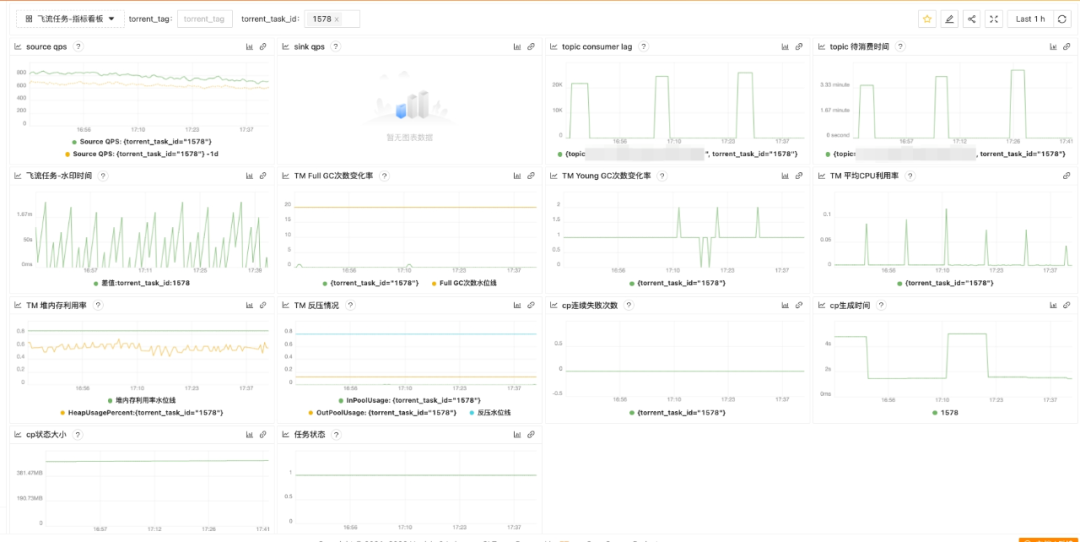Click link icon on cp状态大小 panel
1080x542 pixels.
click(262, 435)
